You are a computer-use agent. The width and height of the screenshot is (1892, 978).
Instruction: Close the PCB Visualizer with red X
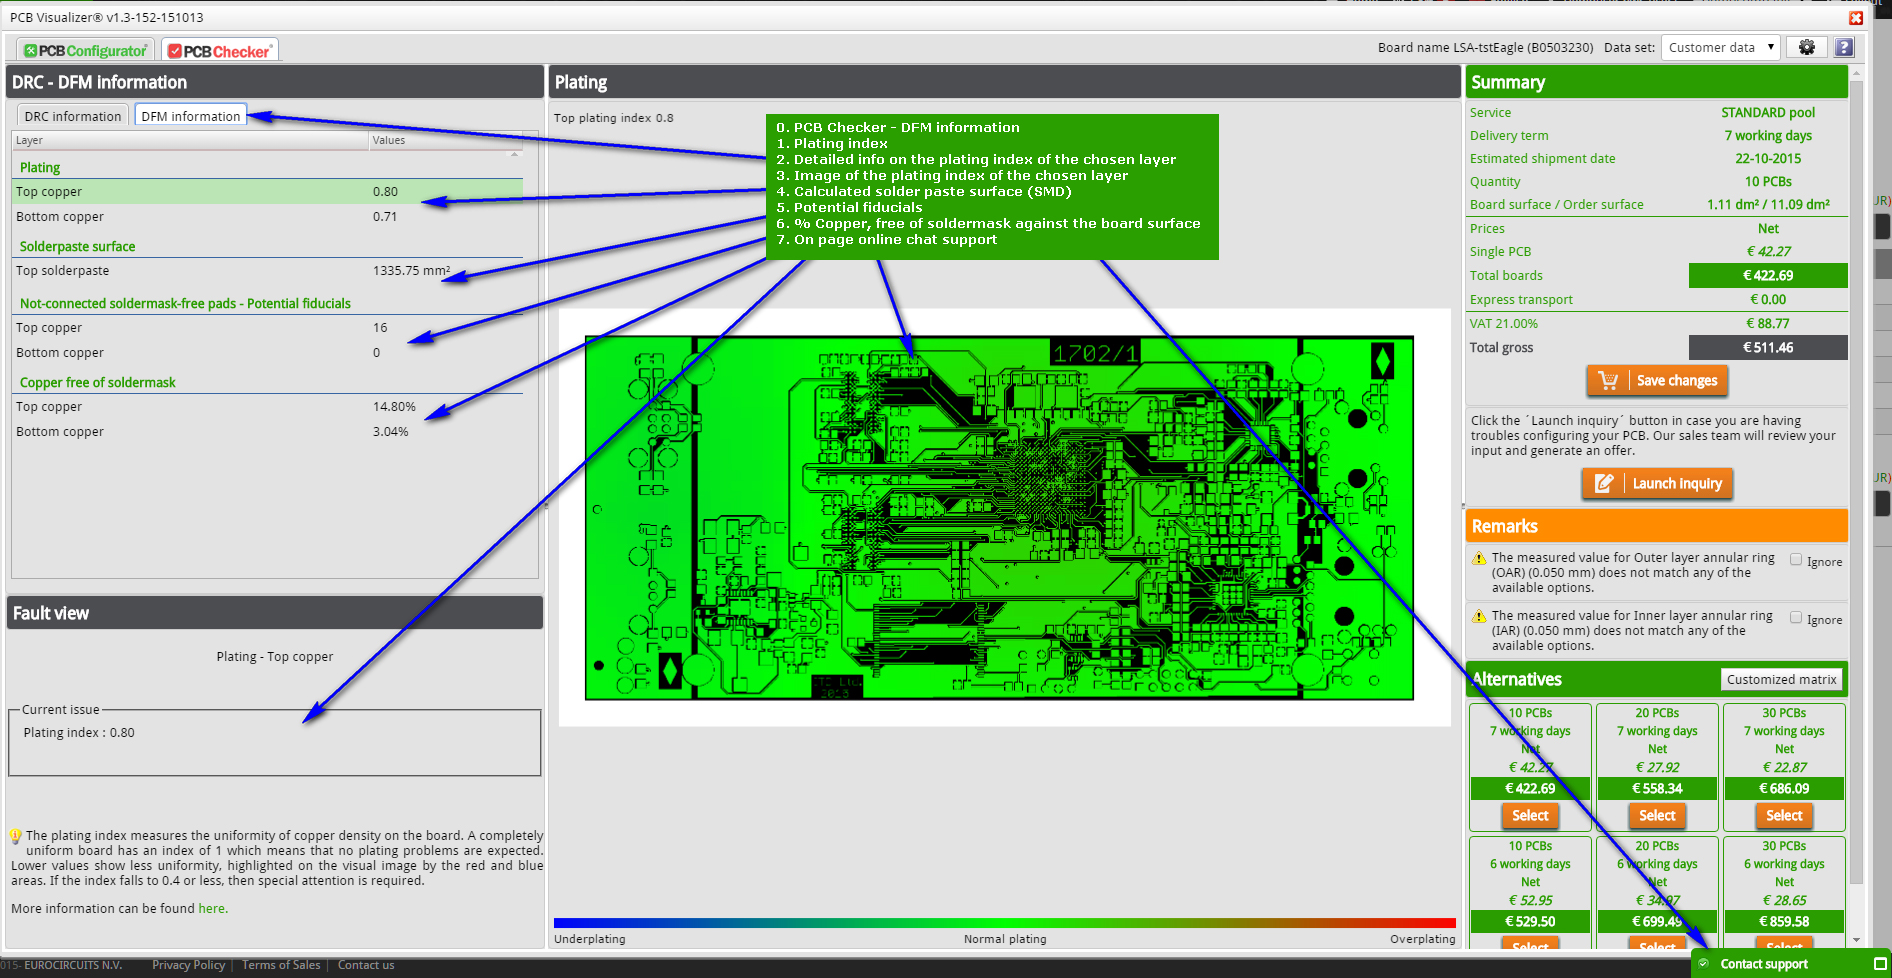pyautogui.click(x=1856, y=18)
